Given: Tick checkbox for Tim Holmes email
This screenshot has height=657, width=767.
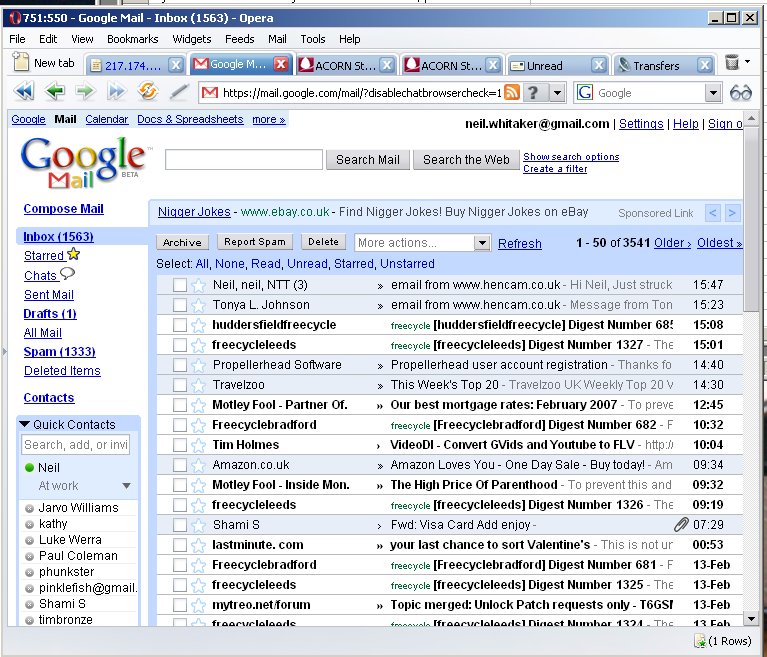Looking at the screenshot, I should point(180,445).
